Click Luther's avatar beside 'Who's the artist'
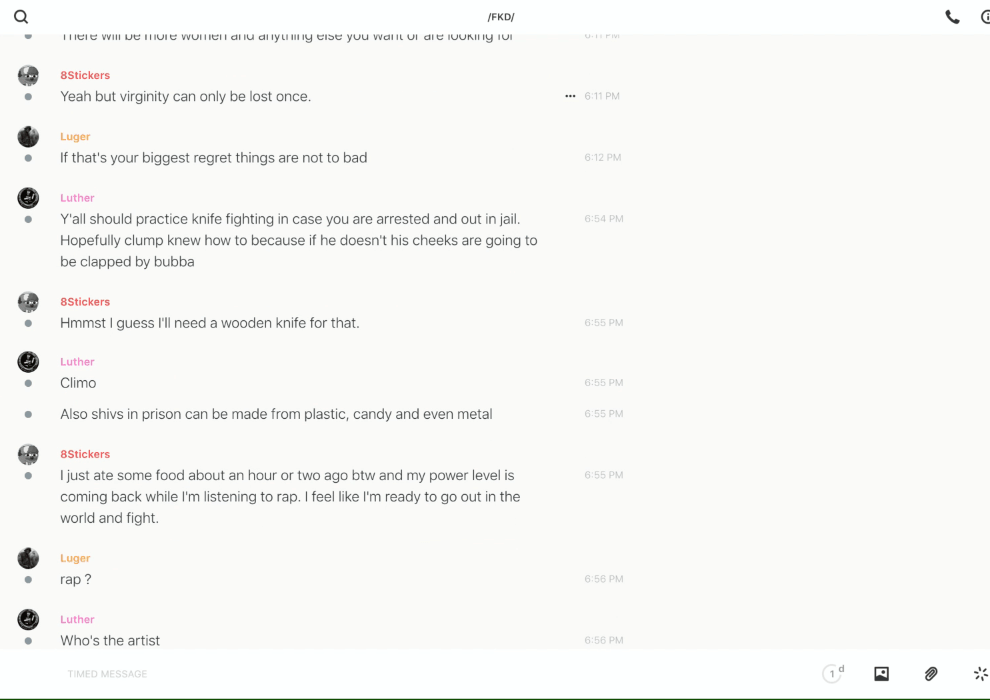This screenshot has height=700, width=990. click(x=28, y=620)
